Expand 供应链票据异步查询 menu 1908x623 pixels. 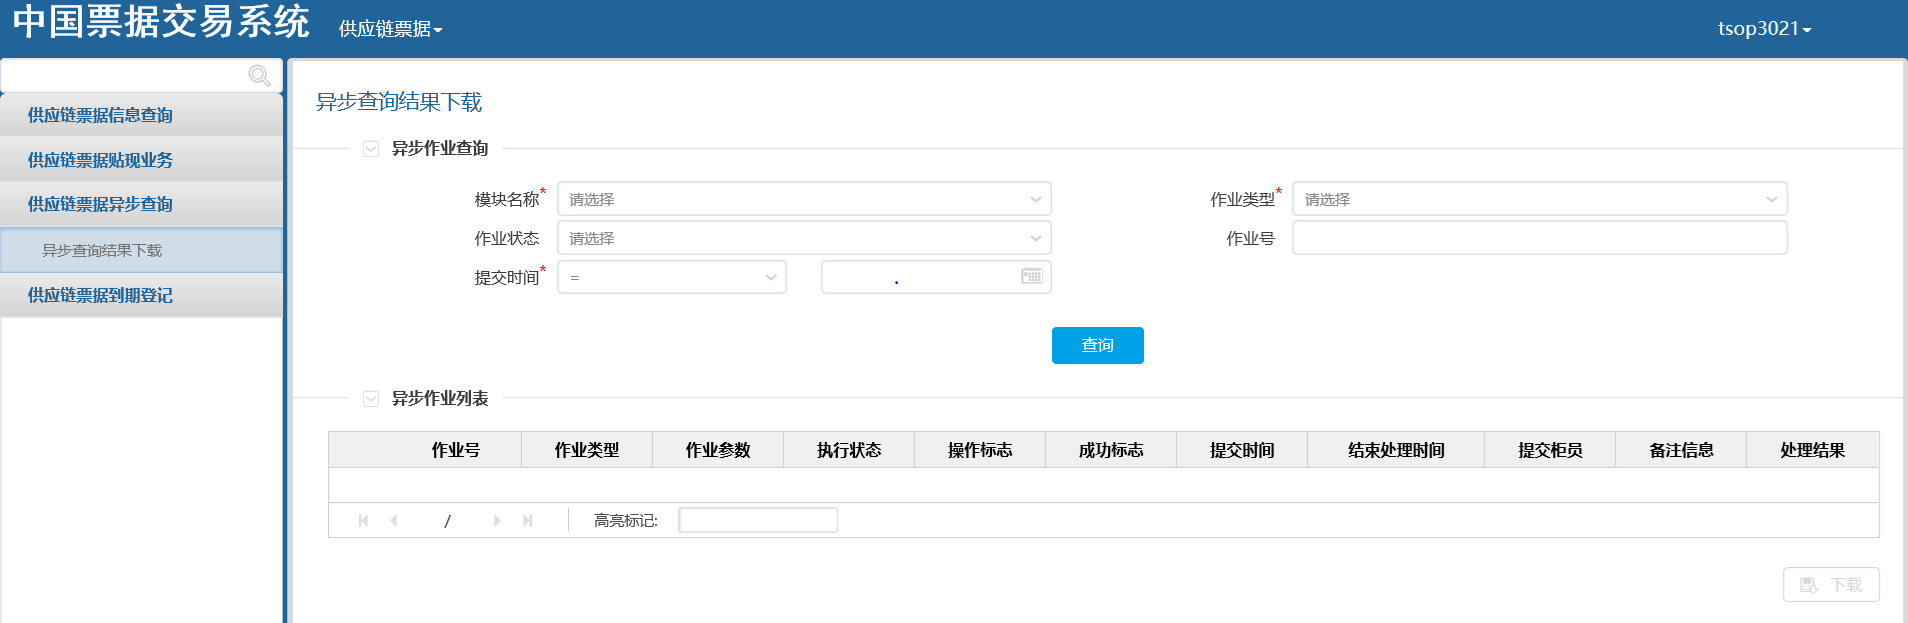point(142,204)
